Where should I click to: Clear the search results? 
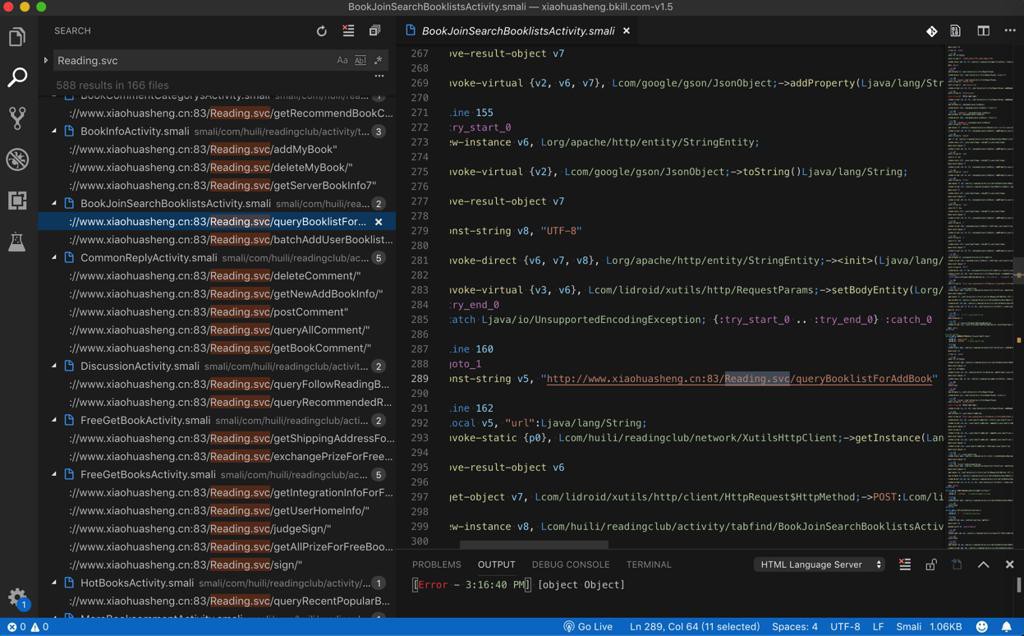point(348,31)
